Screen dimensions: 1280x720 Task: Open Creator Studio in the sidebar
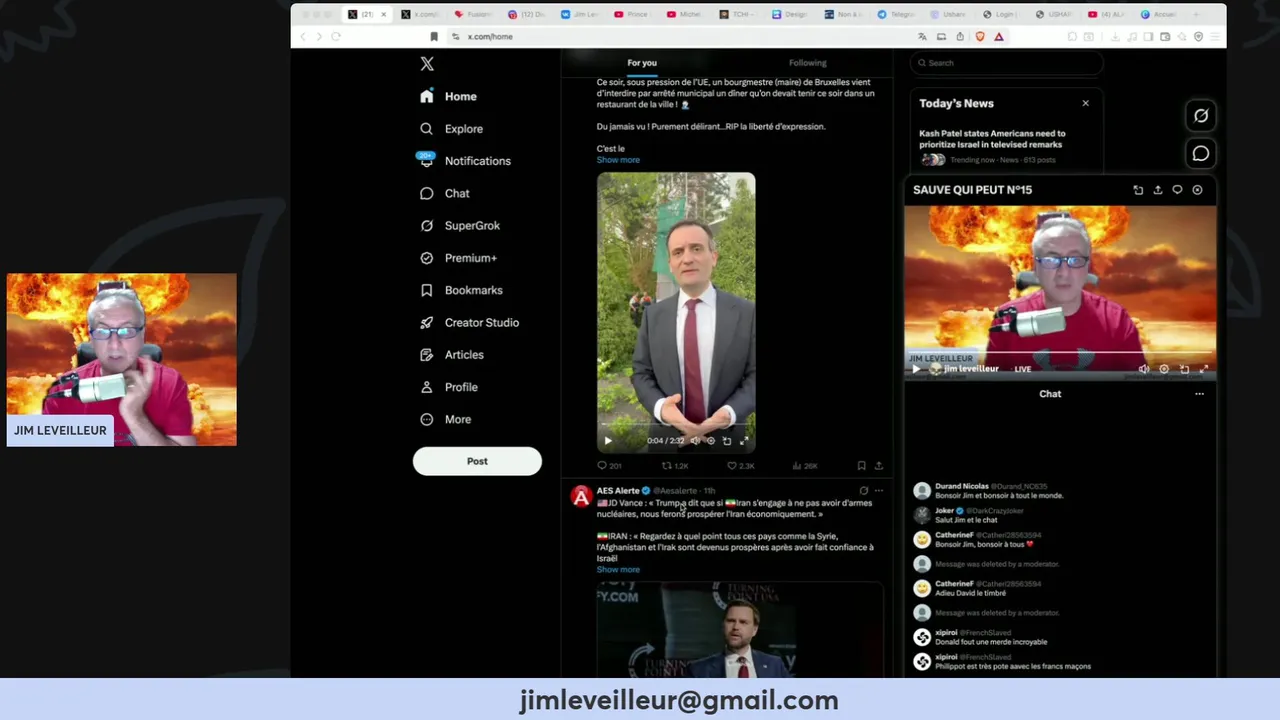468,322
